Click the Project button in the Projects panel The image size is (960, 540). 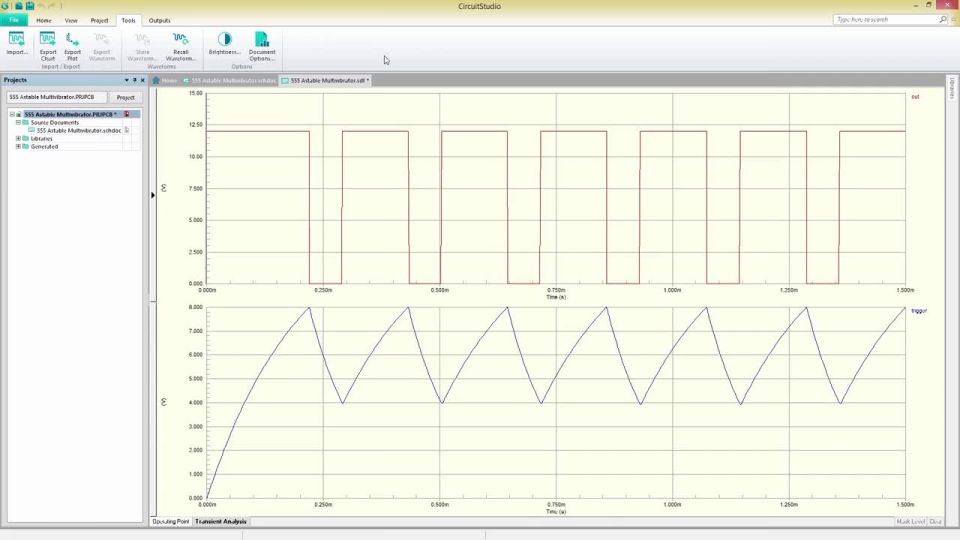click(126, 97)
